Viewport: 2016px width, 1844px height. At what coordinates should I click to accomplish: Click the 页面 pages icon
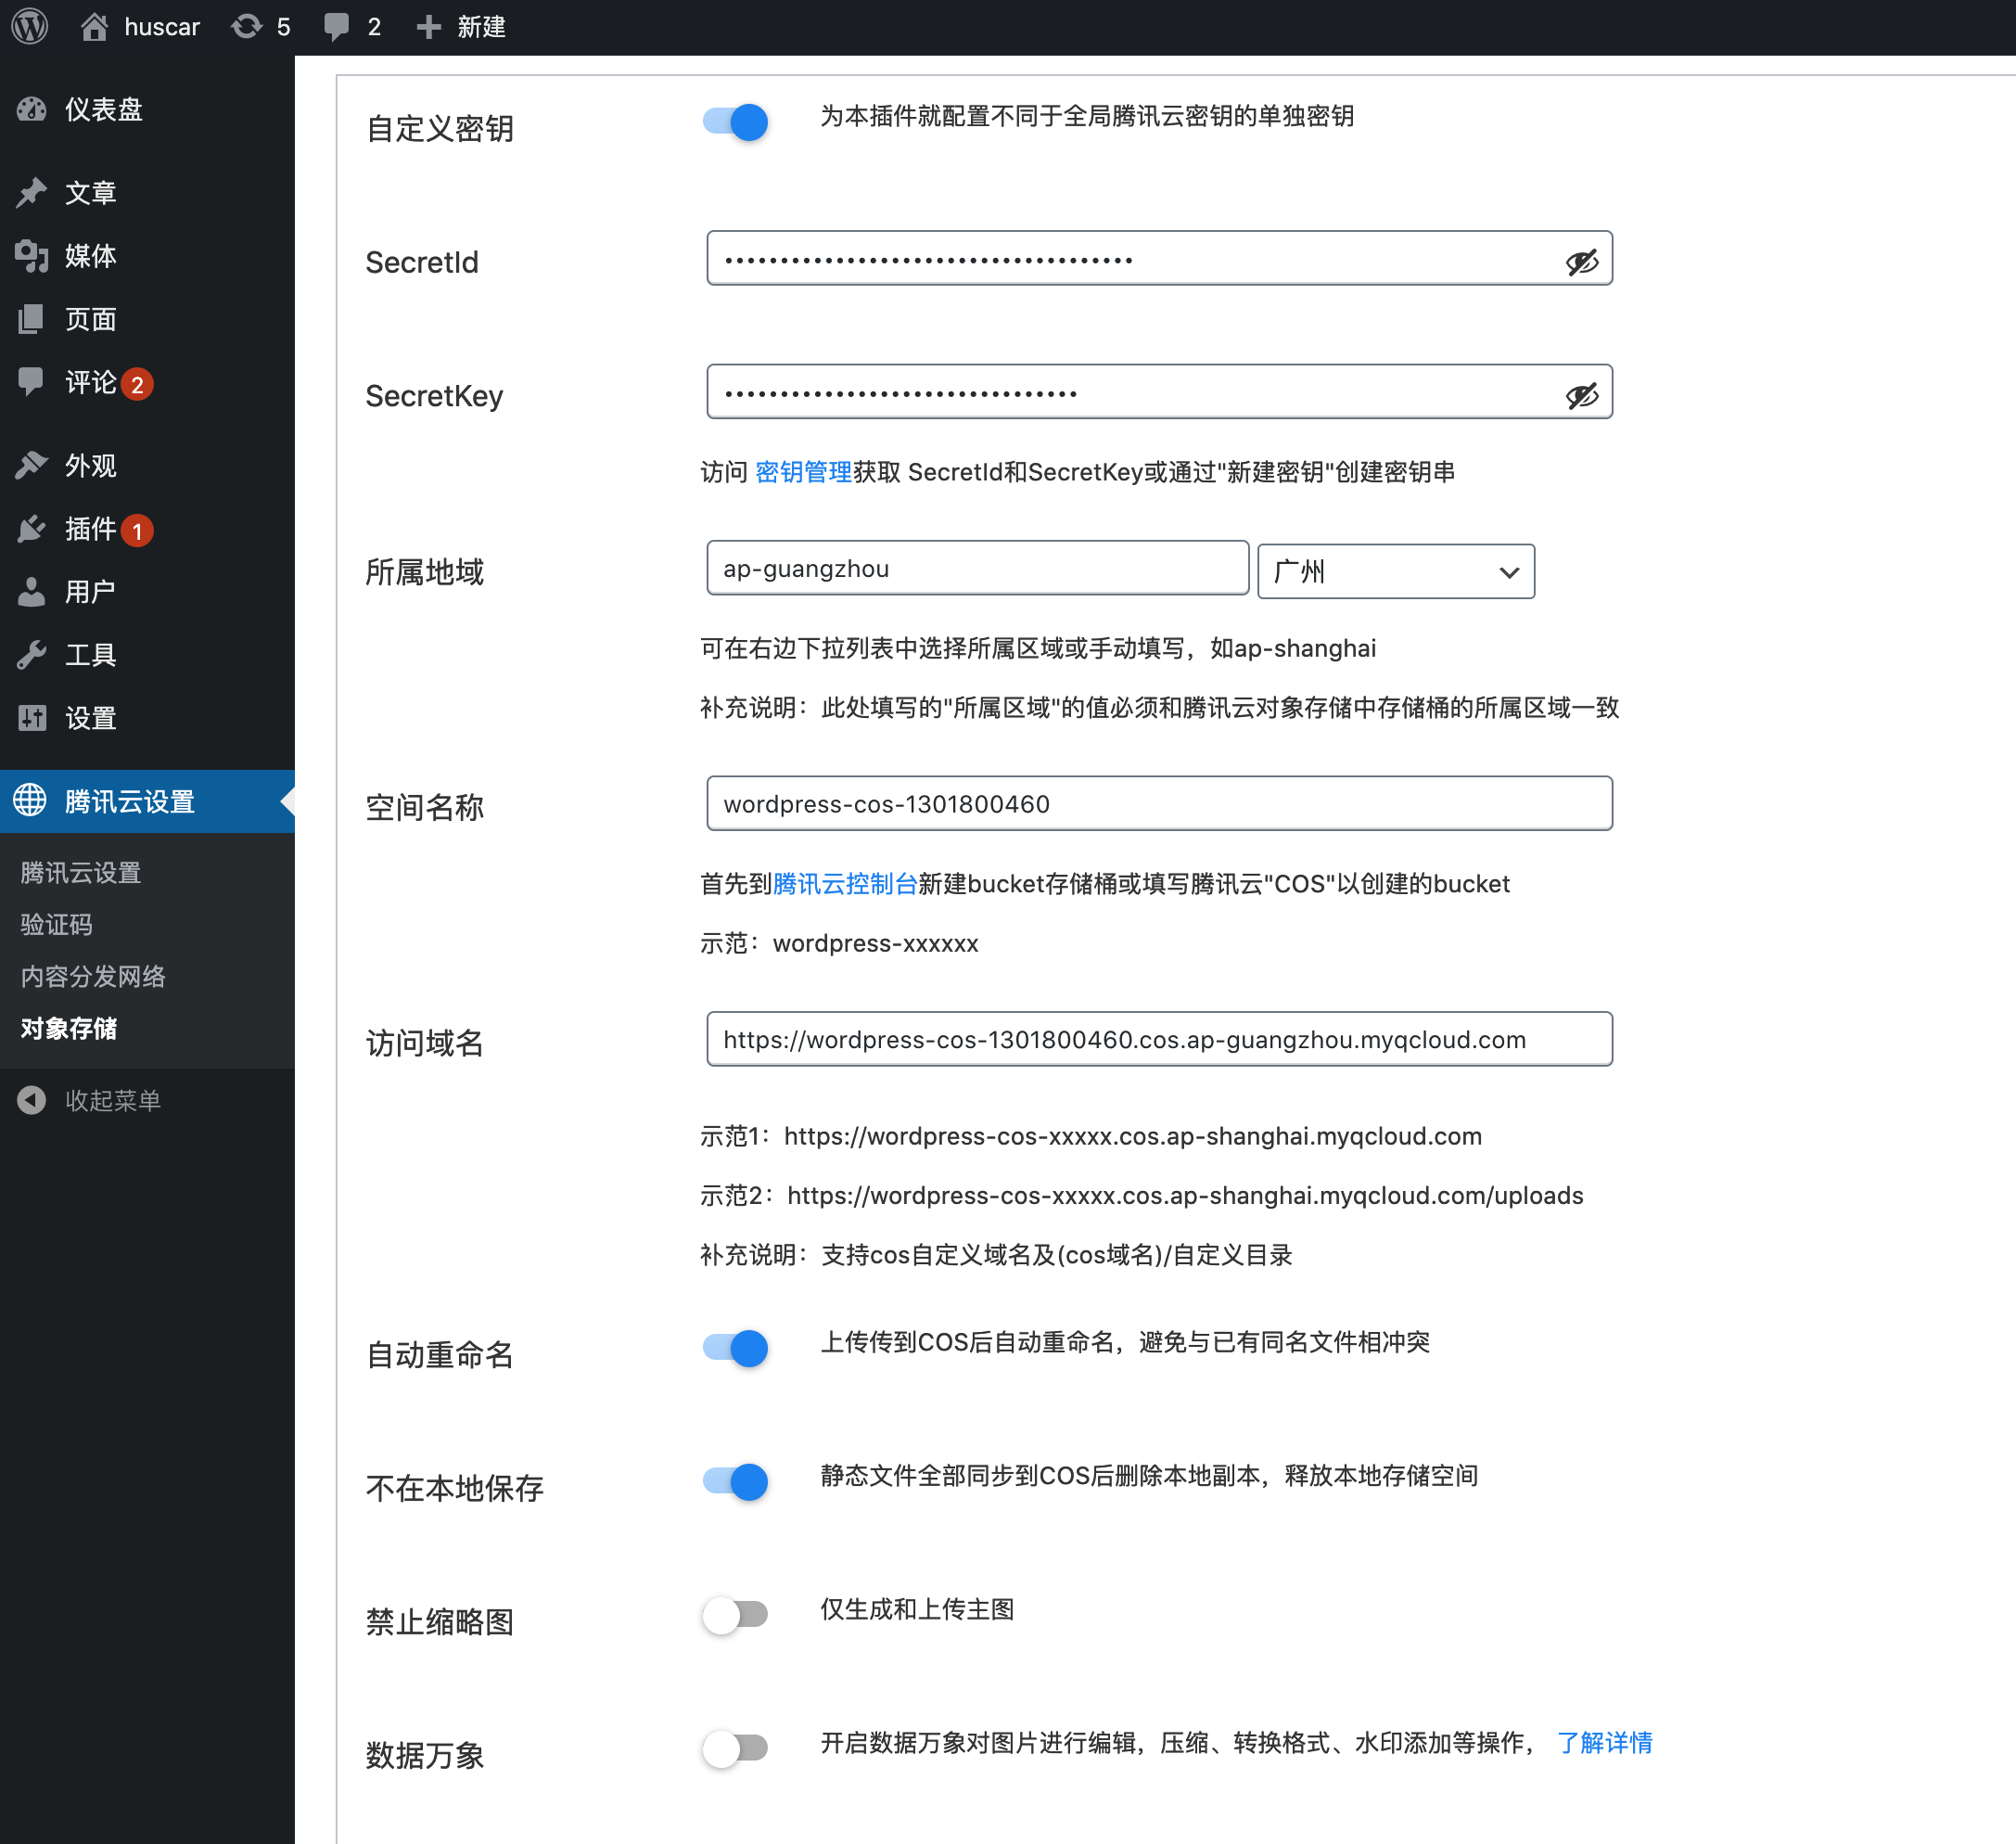click(32, 319)
